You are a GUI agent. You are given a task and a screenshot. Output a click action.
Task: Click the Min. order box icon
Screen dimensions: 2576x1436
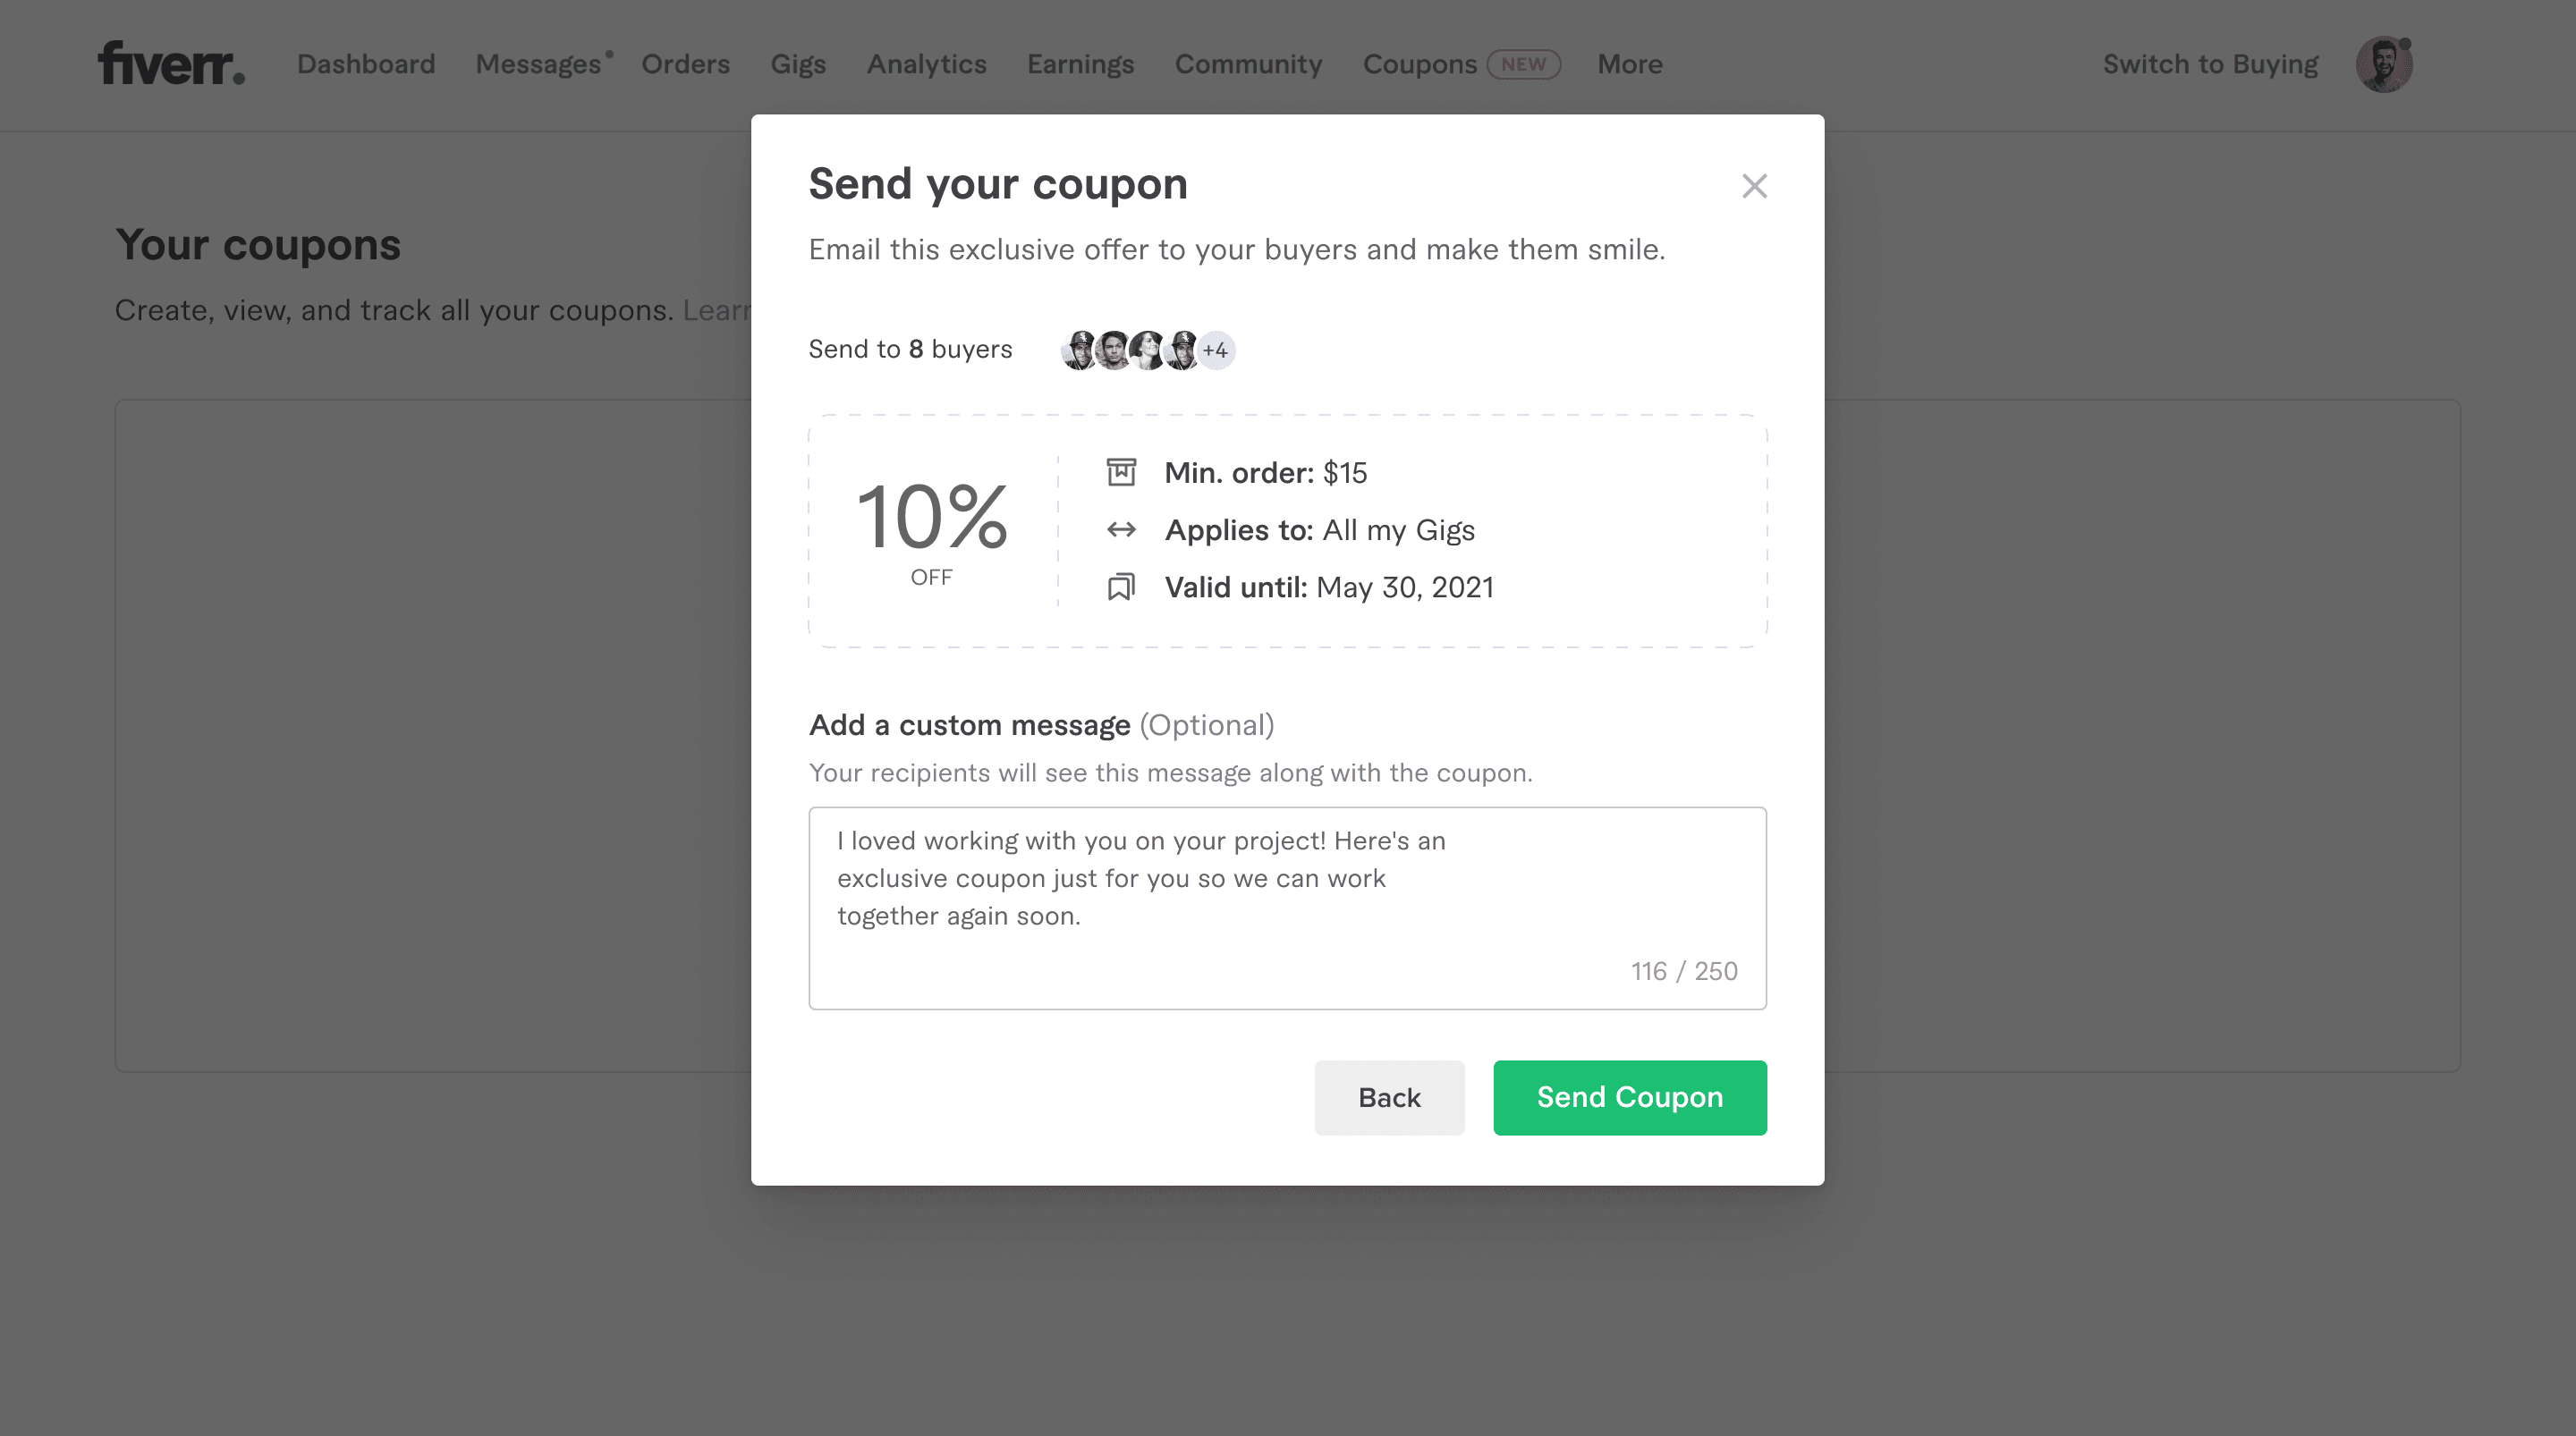coord(1121,472)
